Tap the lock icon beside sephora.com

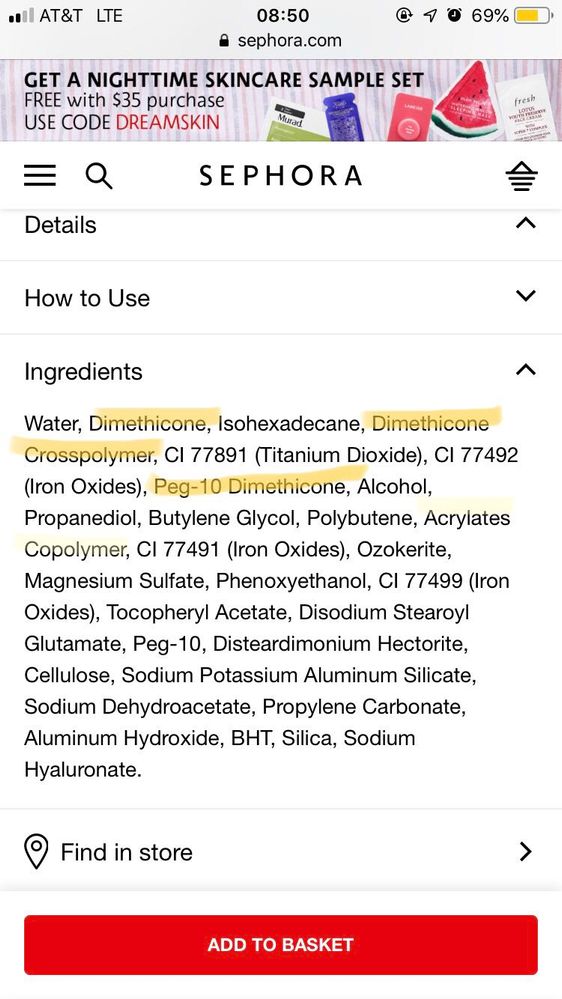pyautogui.click(x=224, y=41)
